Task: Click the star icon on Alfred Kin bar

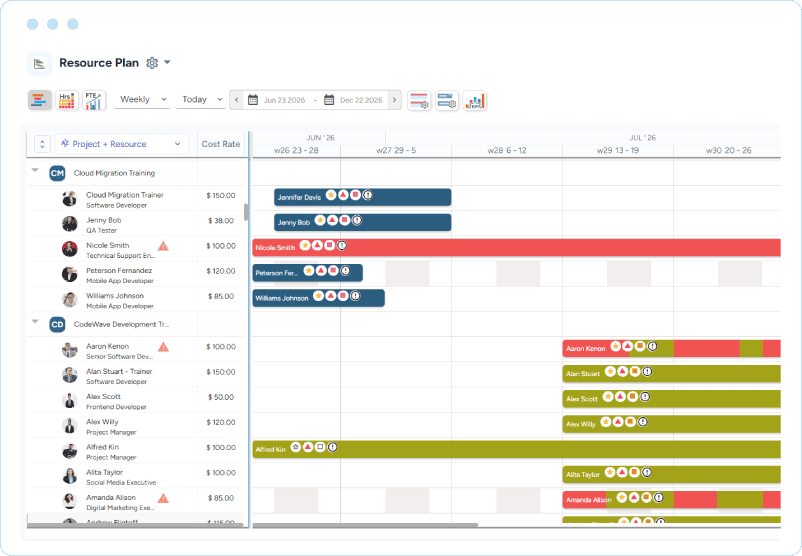Action: [296, 447]
